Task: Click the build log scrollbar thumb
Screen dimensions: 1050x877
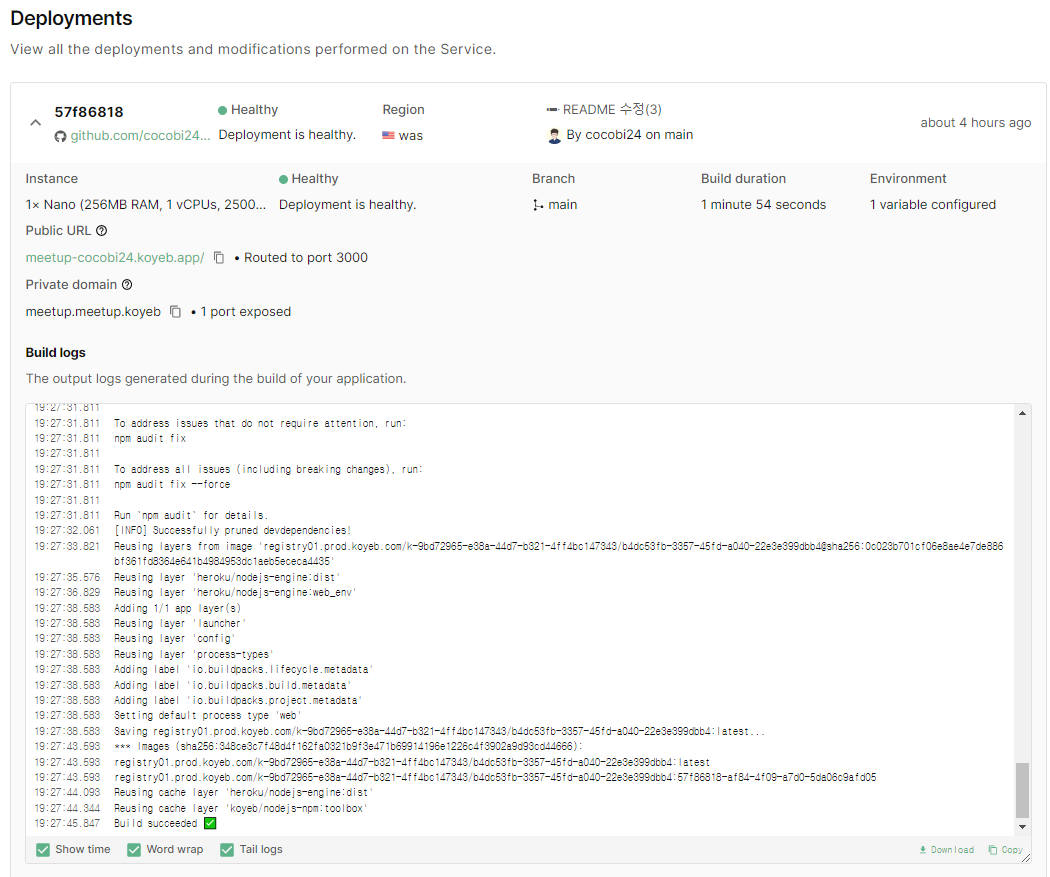Action: pos(1022,790)
